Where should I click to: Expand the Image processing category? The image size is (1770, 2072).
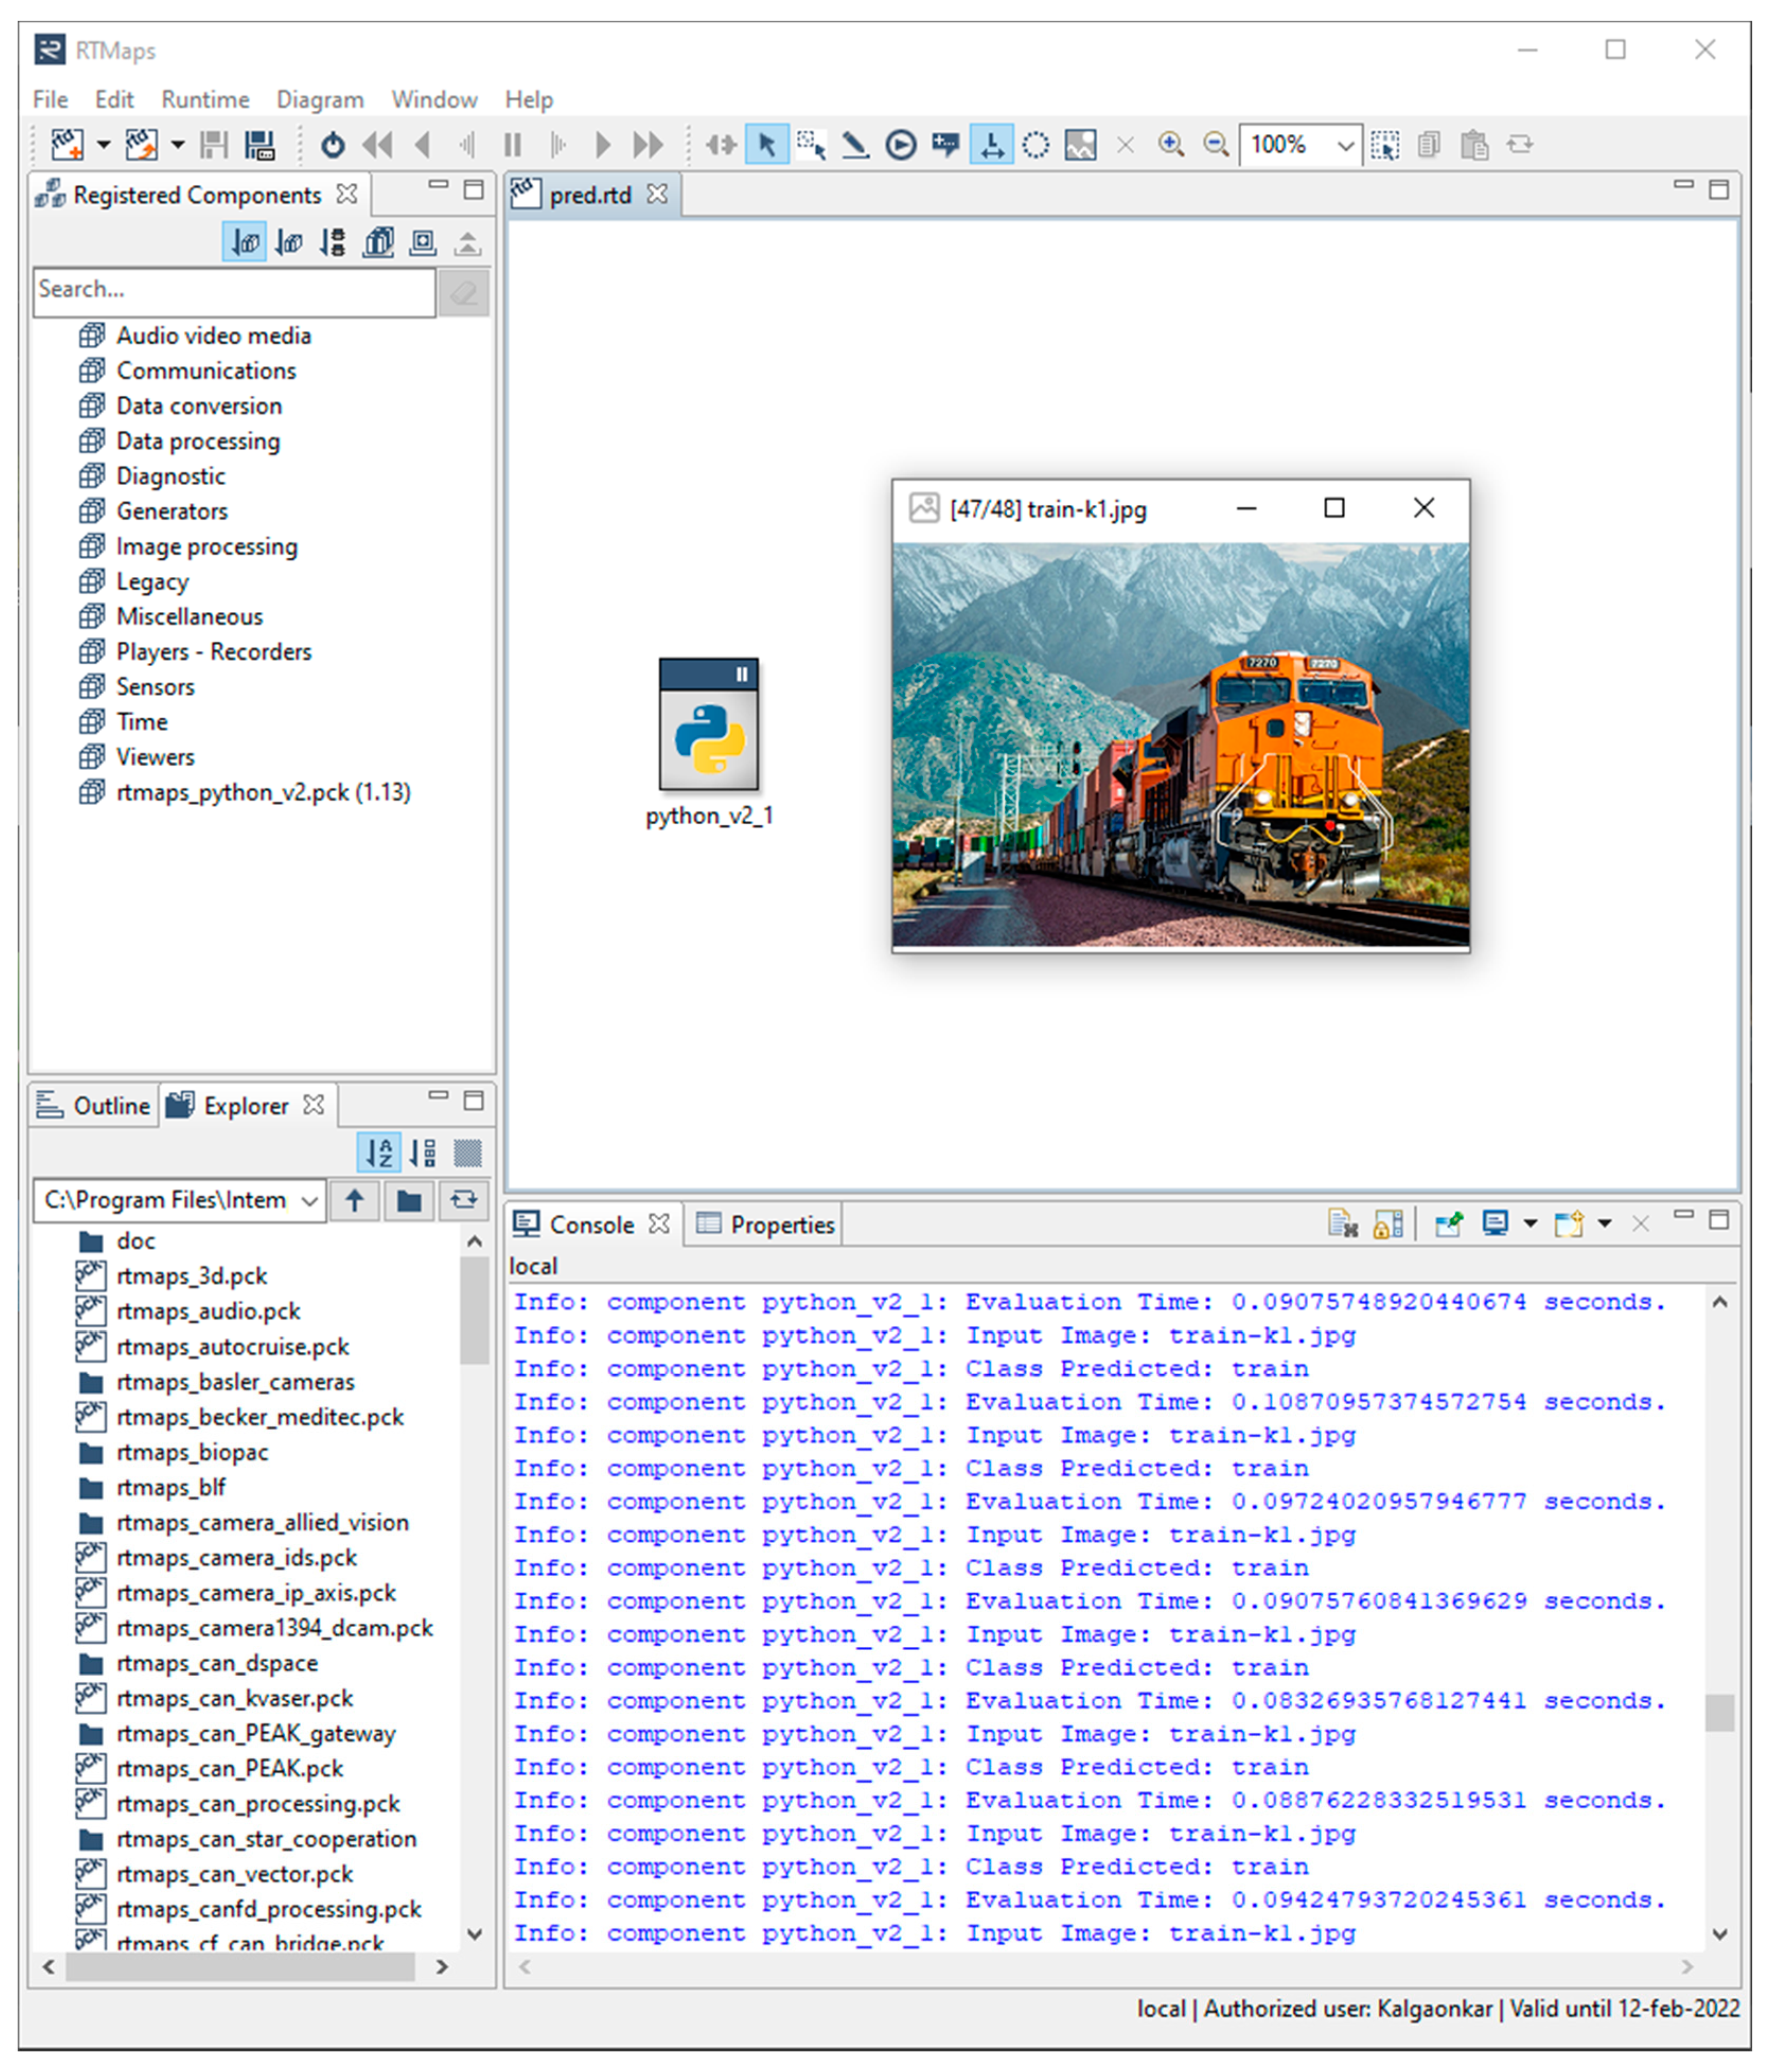tap(206, 547)
